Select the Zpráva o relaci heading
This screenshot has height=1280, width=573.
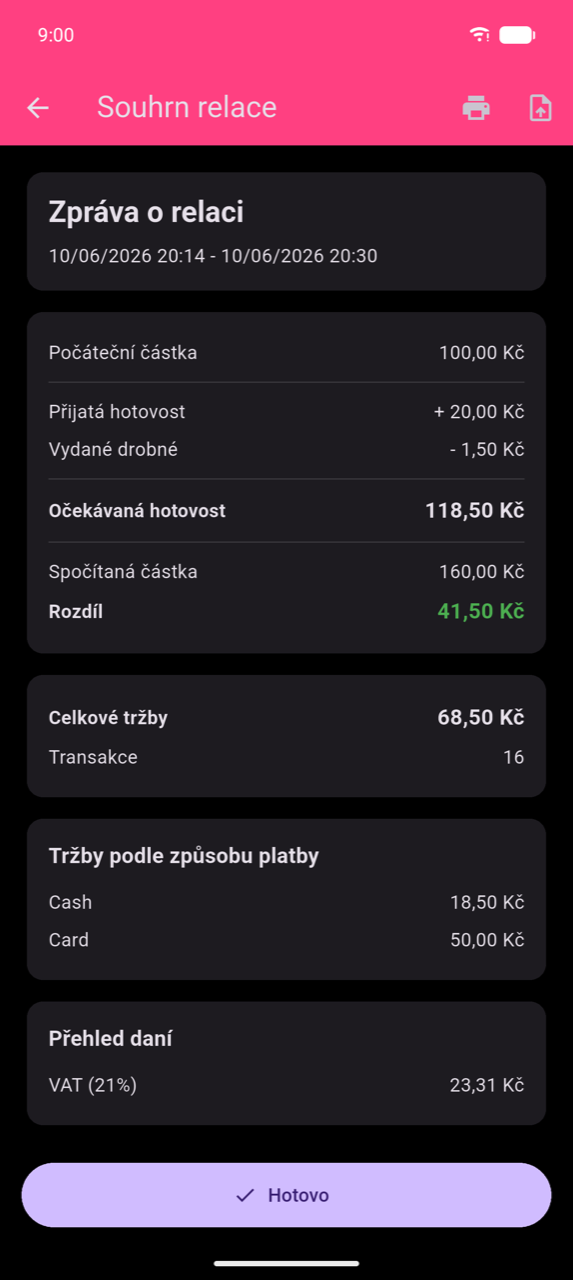(146, 212)
